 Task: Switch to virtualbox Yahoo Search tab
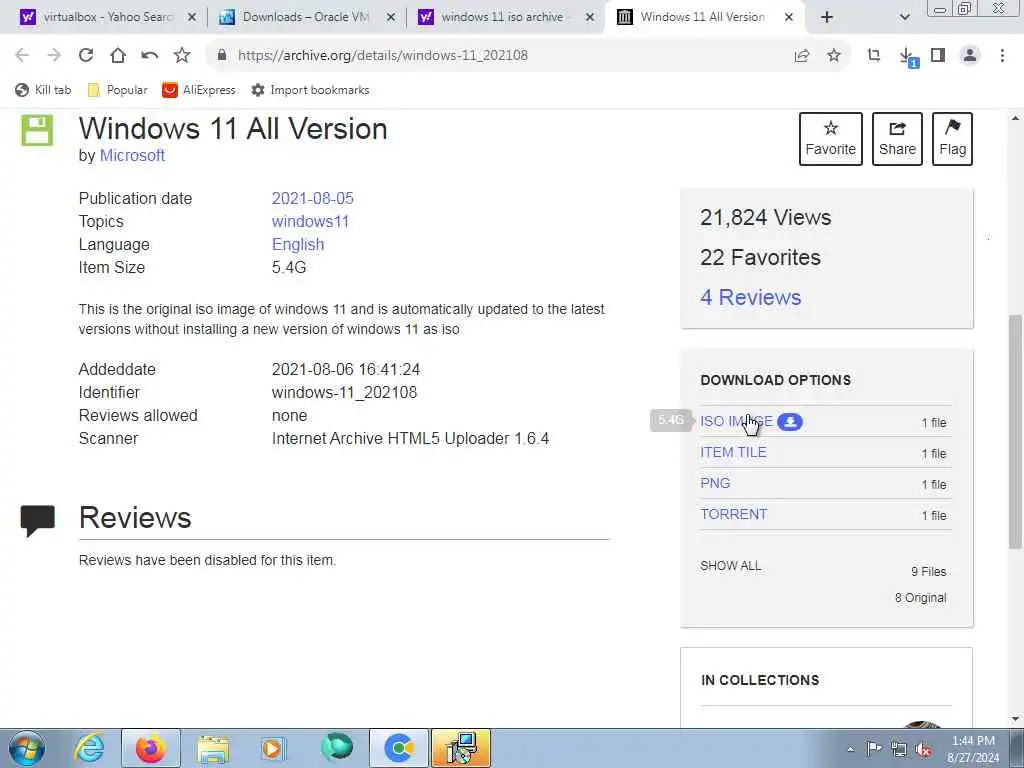click(107, 17)
